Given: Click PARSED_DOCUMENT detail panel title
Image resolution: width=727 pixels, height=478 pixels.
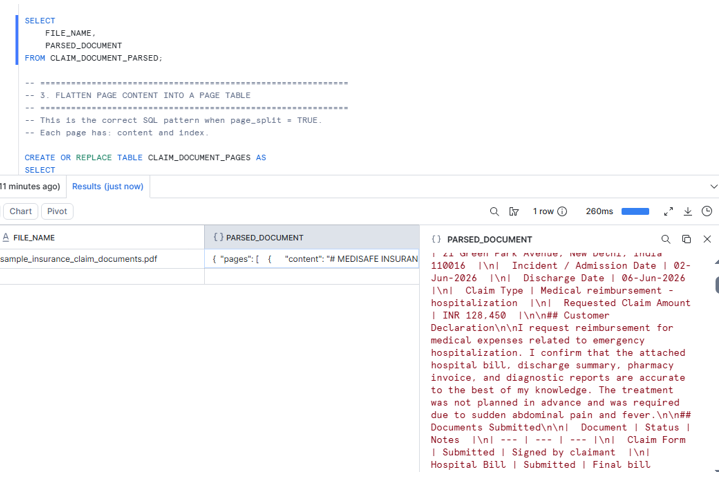Looking at the screenshot, I should tap(489, 240).
